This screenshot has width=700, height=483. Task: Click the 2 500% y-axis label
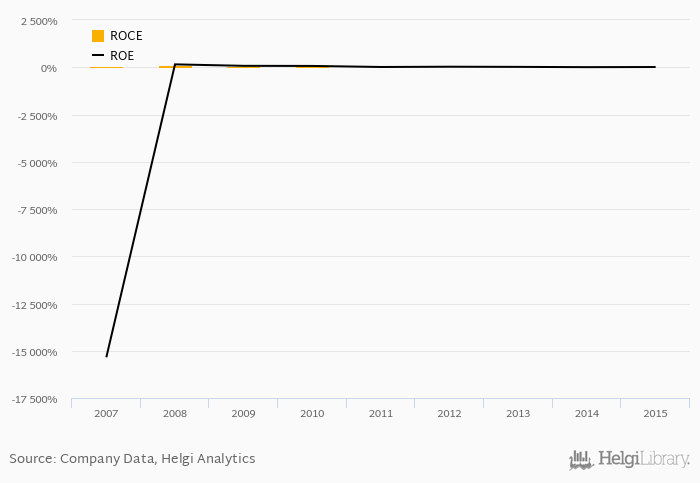39,21
